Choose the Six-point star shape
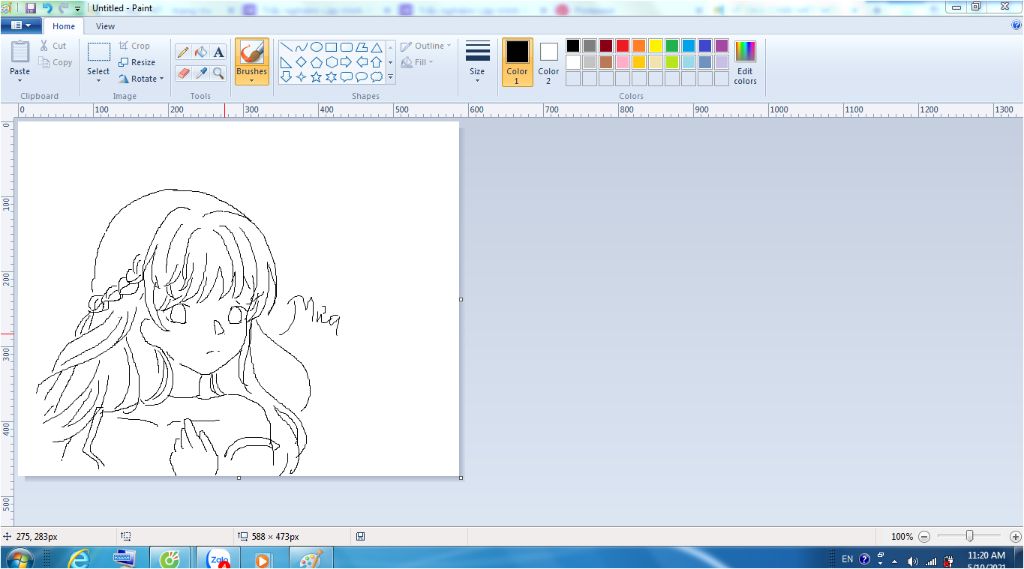 click(331, 77)
